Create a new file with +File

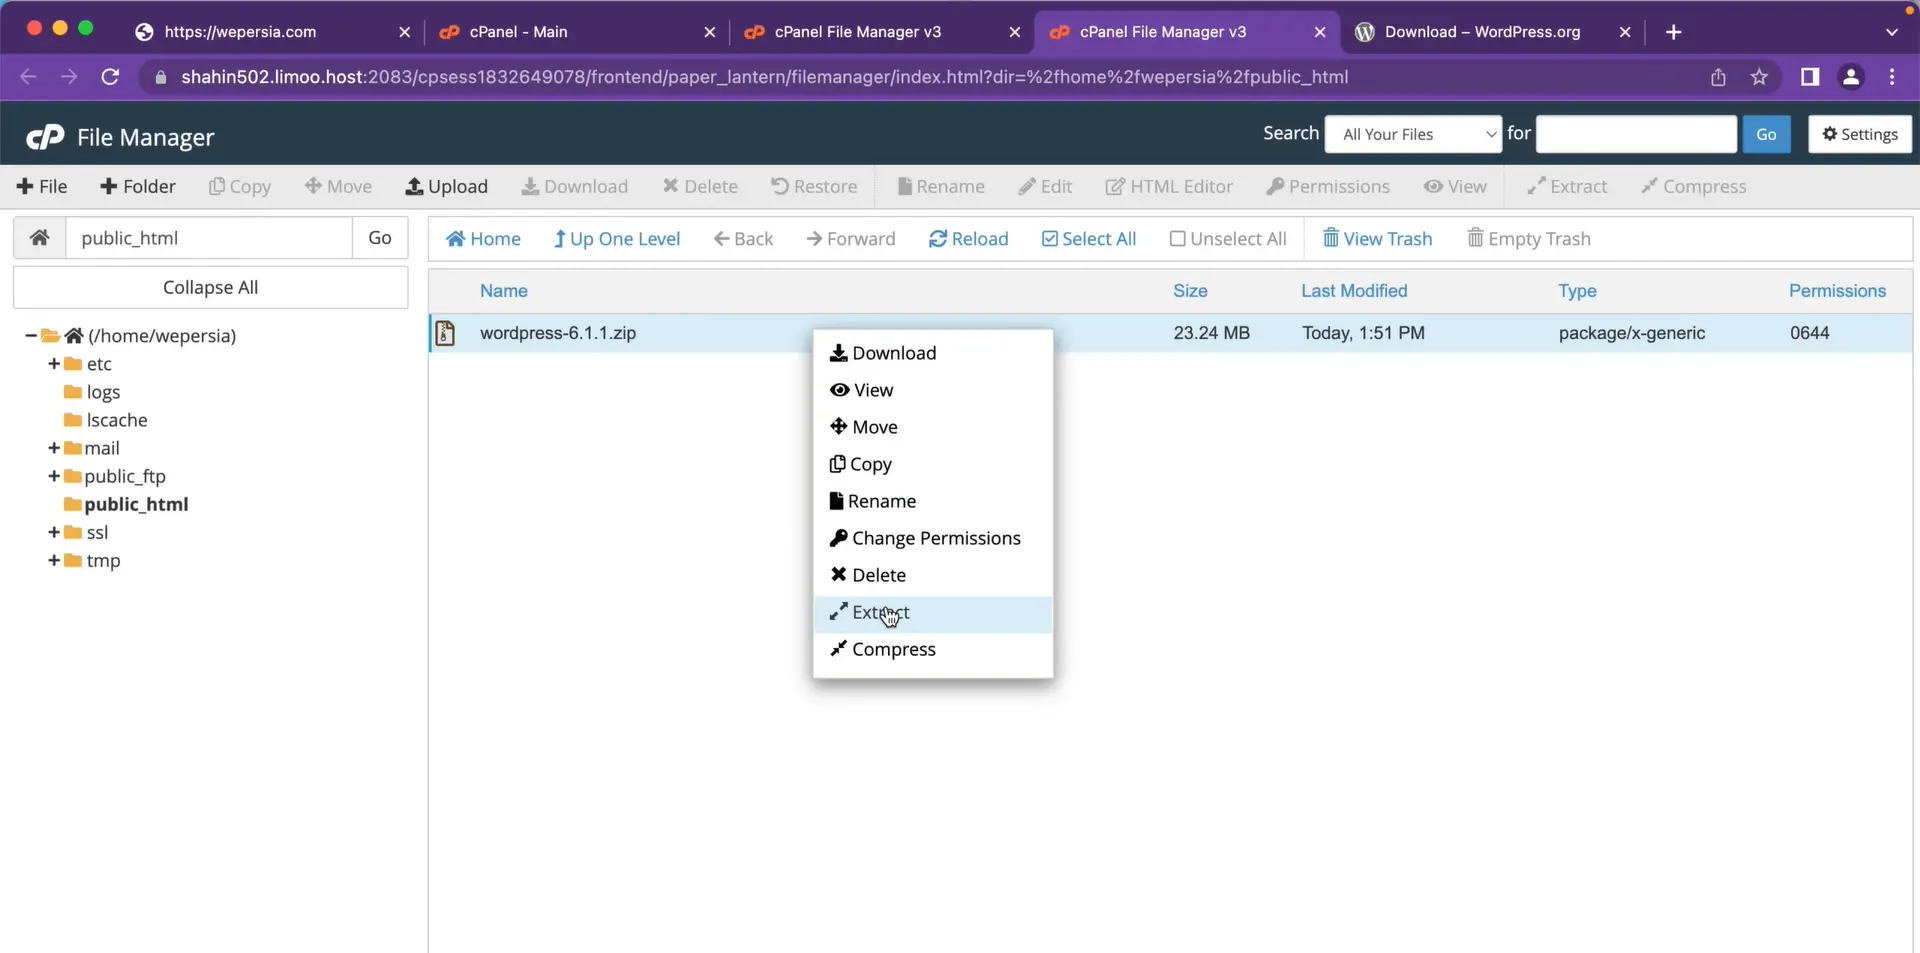42,187
